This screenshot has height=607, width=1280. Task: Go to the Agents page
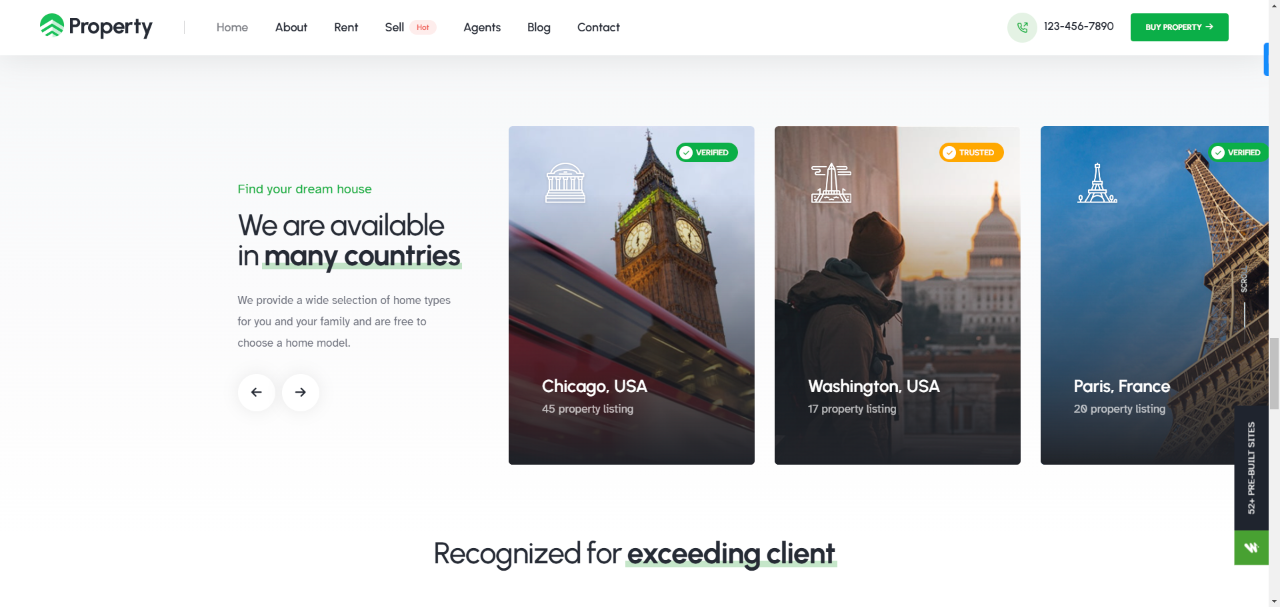(x=482, y=27)
